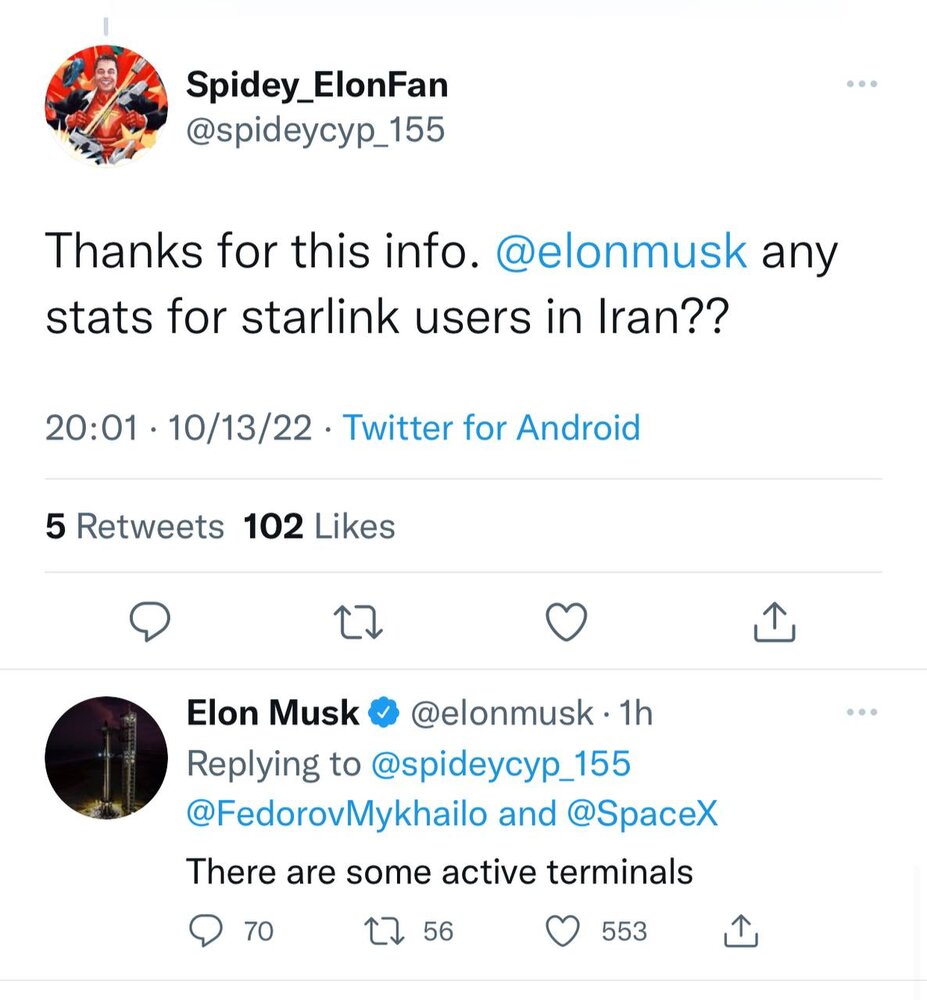Open the @FedorovMykhailo mention link
927x1000 pixels.
337,814
